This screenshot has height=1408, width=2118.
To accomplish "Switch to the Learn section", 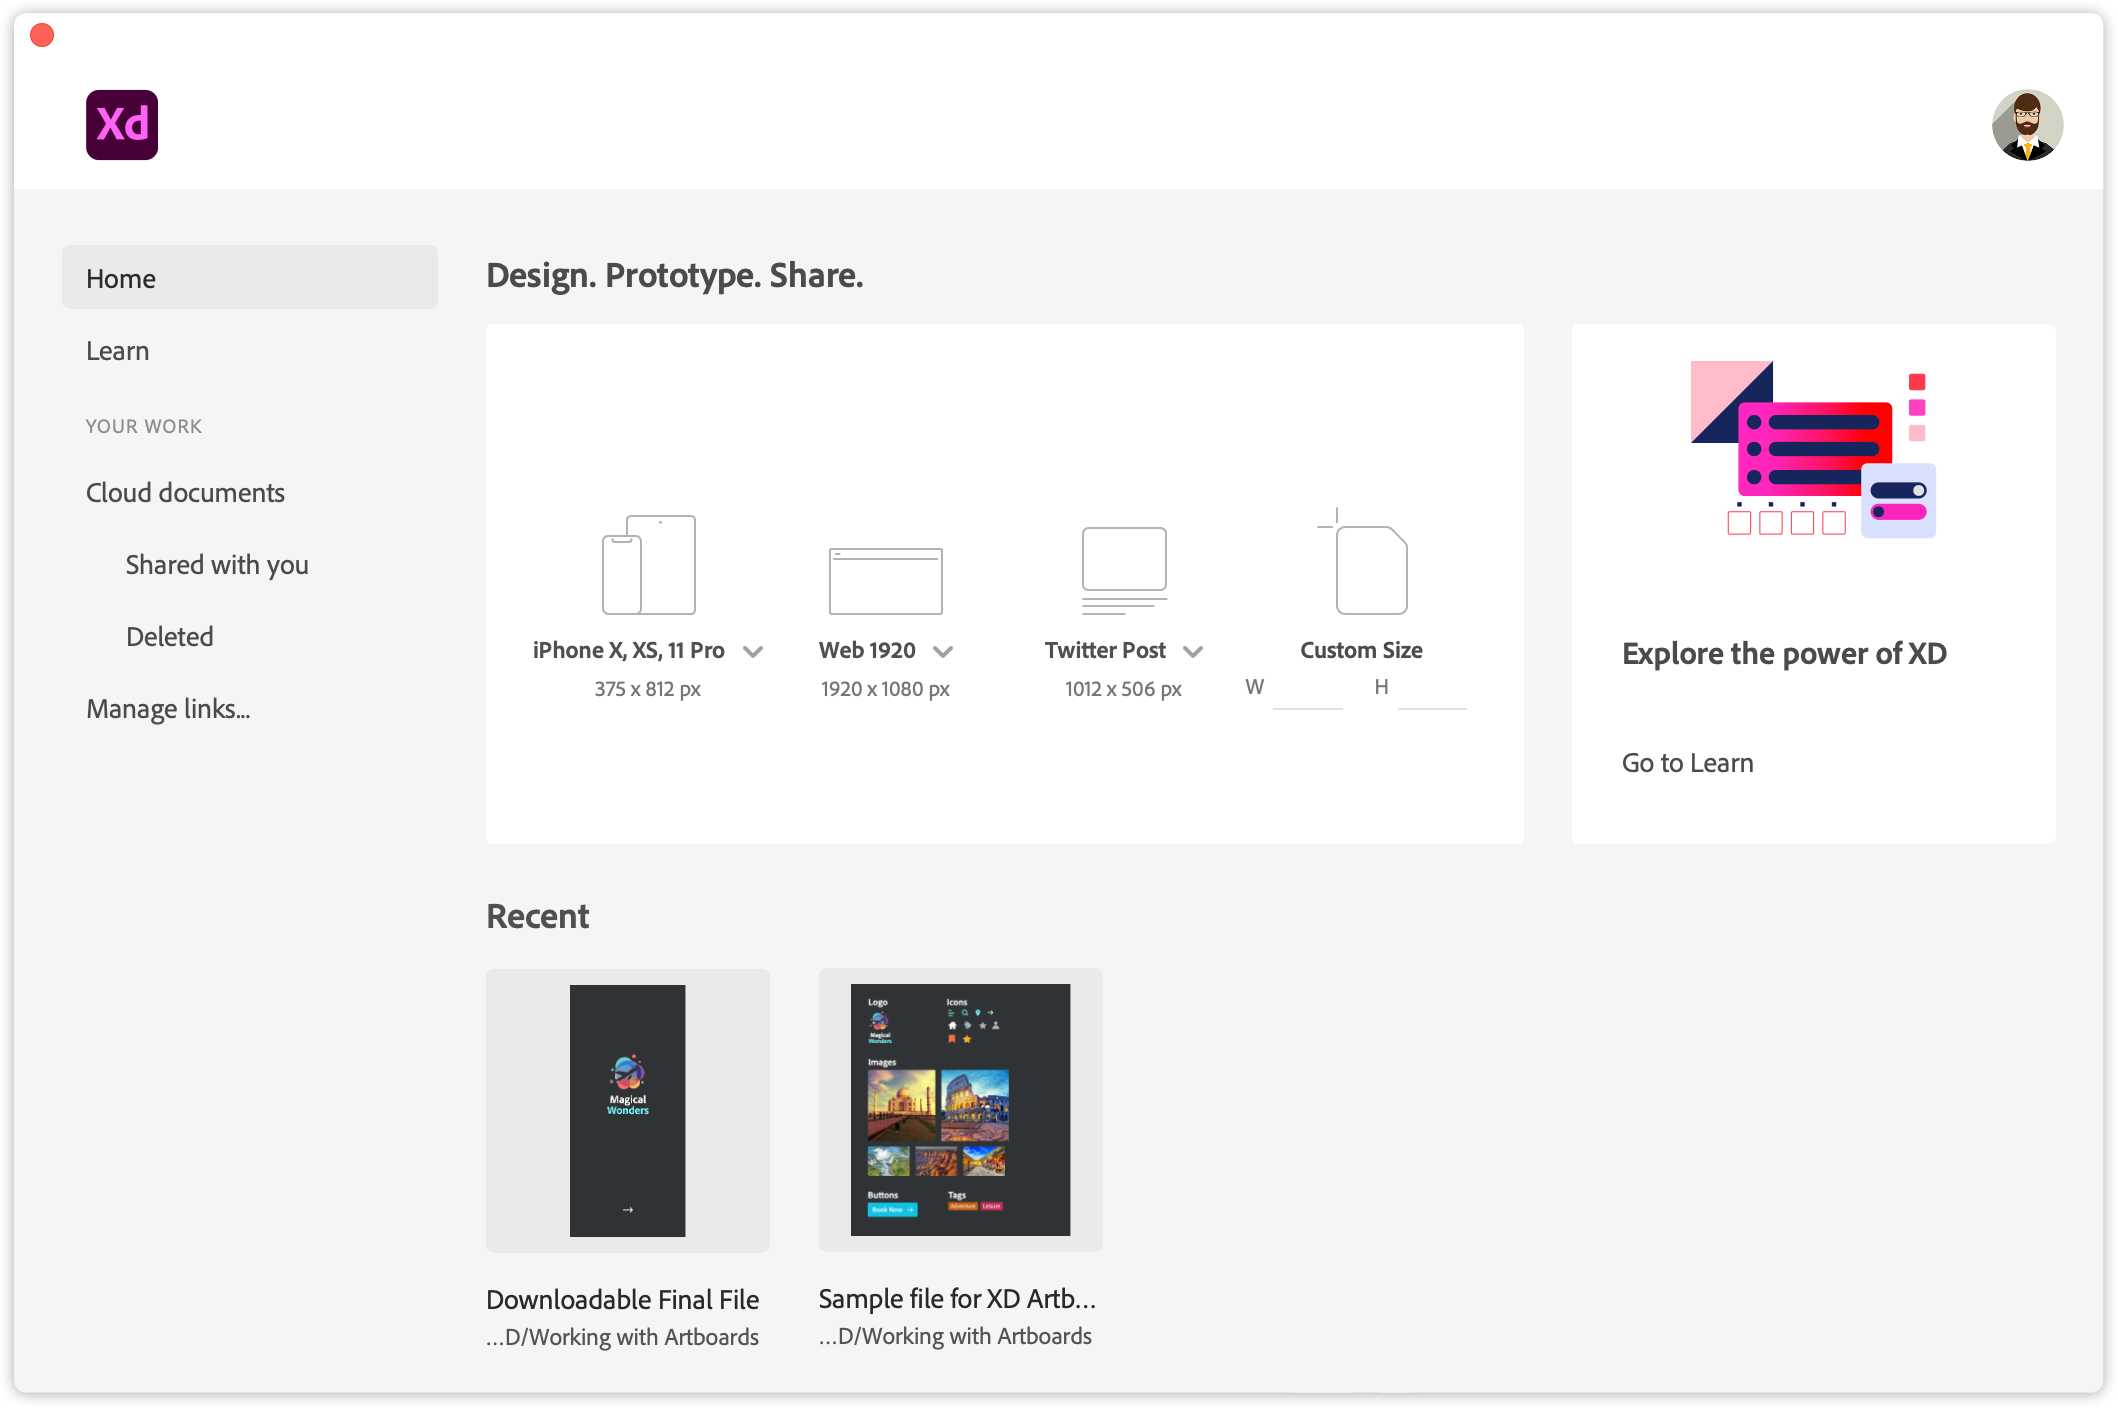I will click(117, 350).
